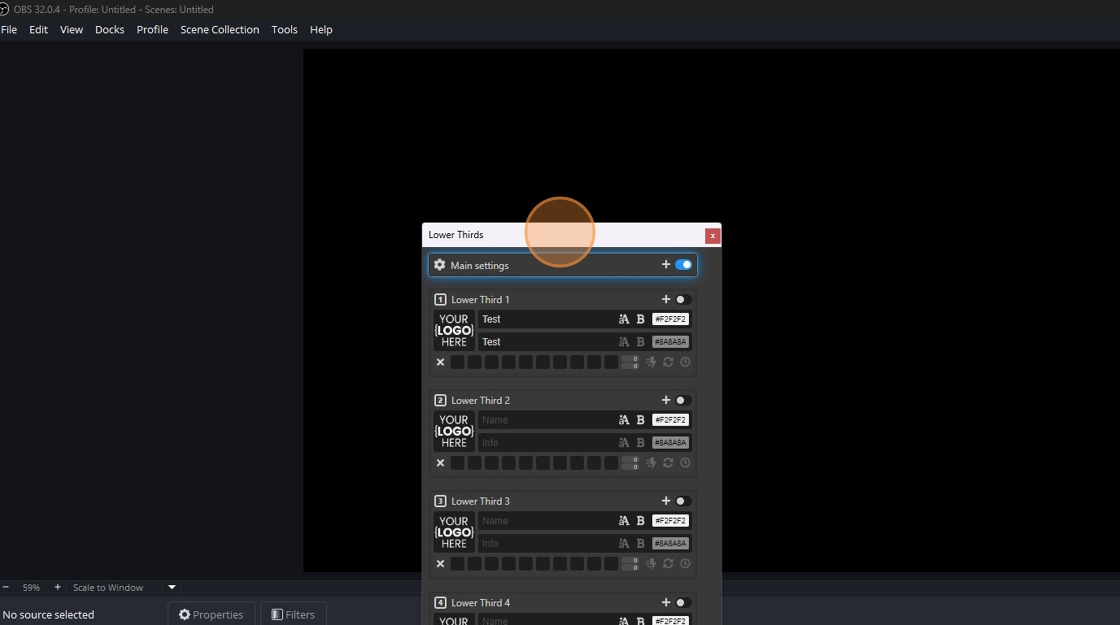Click the Name field of Lower Third 2
Image resolution: width=1120 pixels, height=625 pixels.
click(x=545, y=420)
